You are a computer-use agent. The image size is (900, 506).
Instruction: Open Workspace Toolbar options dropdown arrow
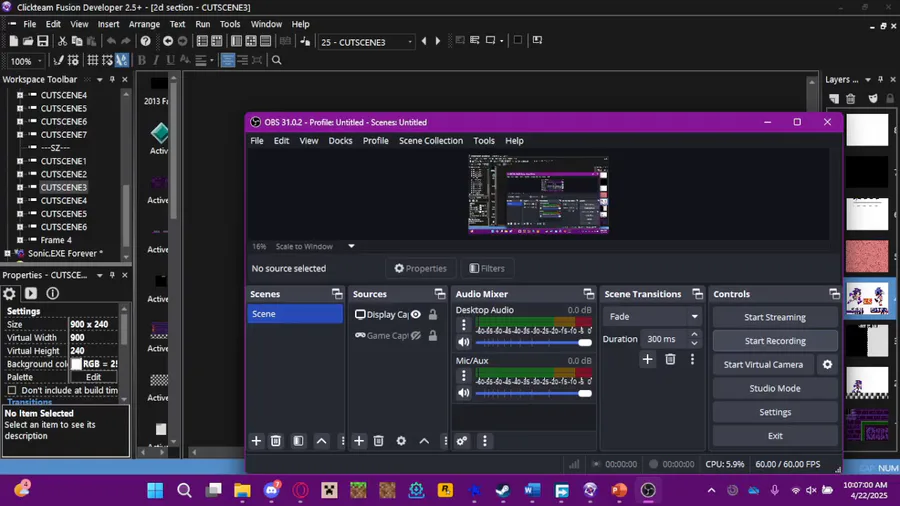pyautogui.click(x=99, y=80)
